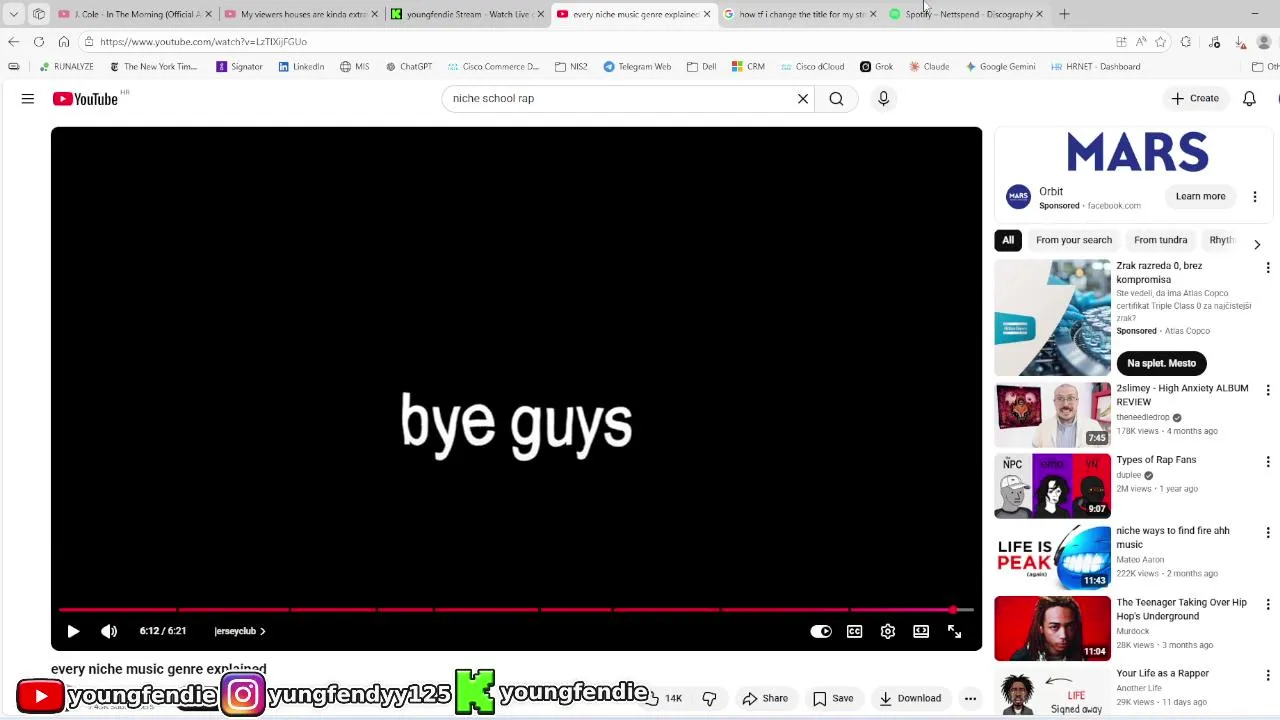Screen dimensions: 1280x720
Task: Open Your Life as a Rapper video
Action: pos(1162,673)
